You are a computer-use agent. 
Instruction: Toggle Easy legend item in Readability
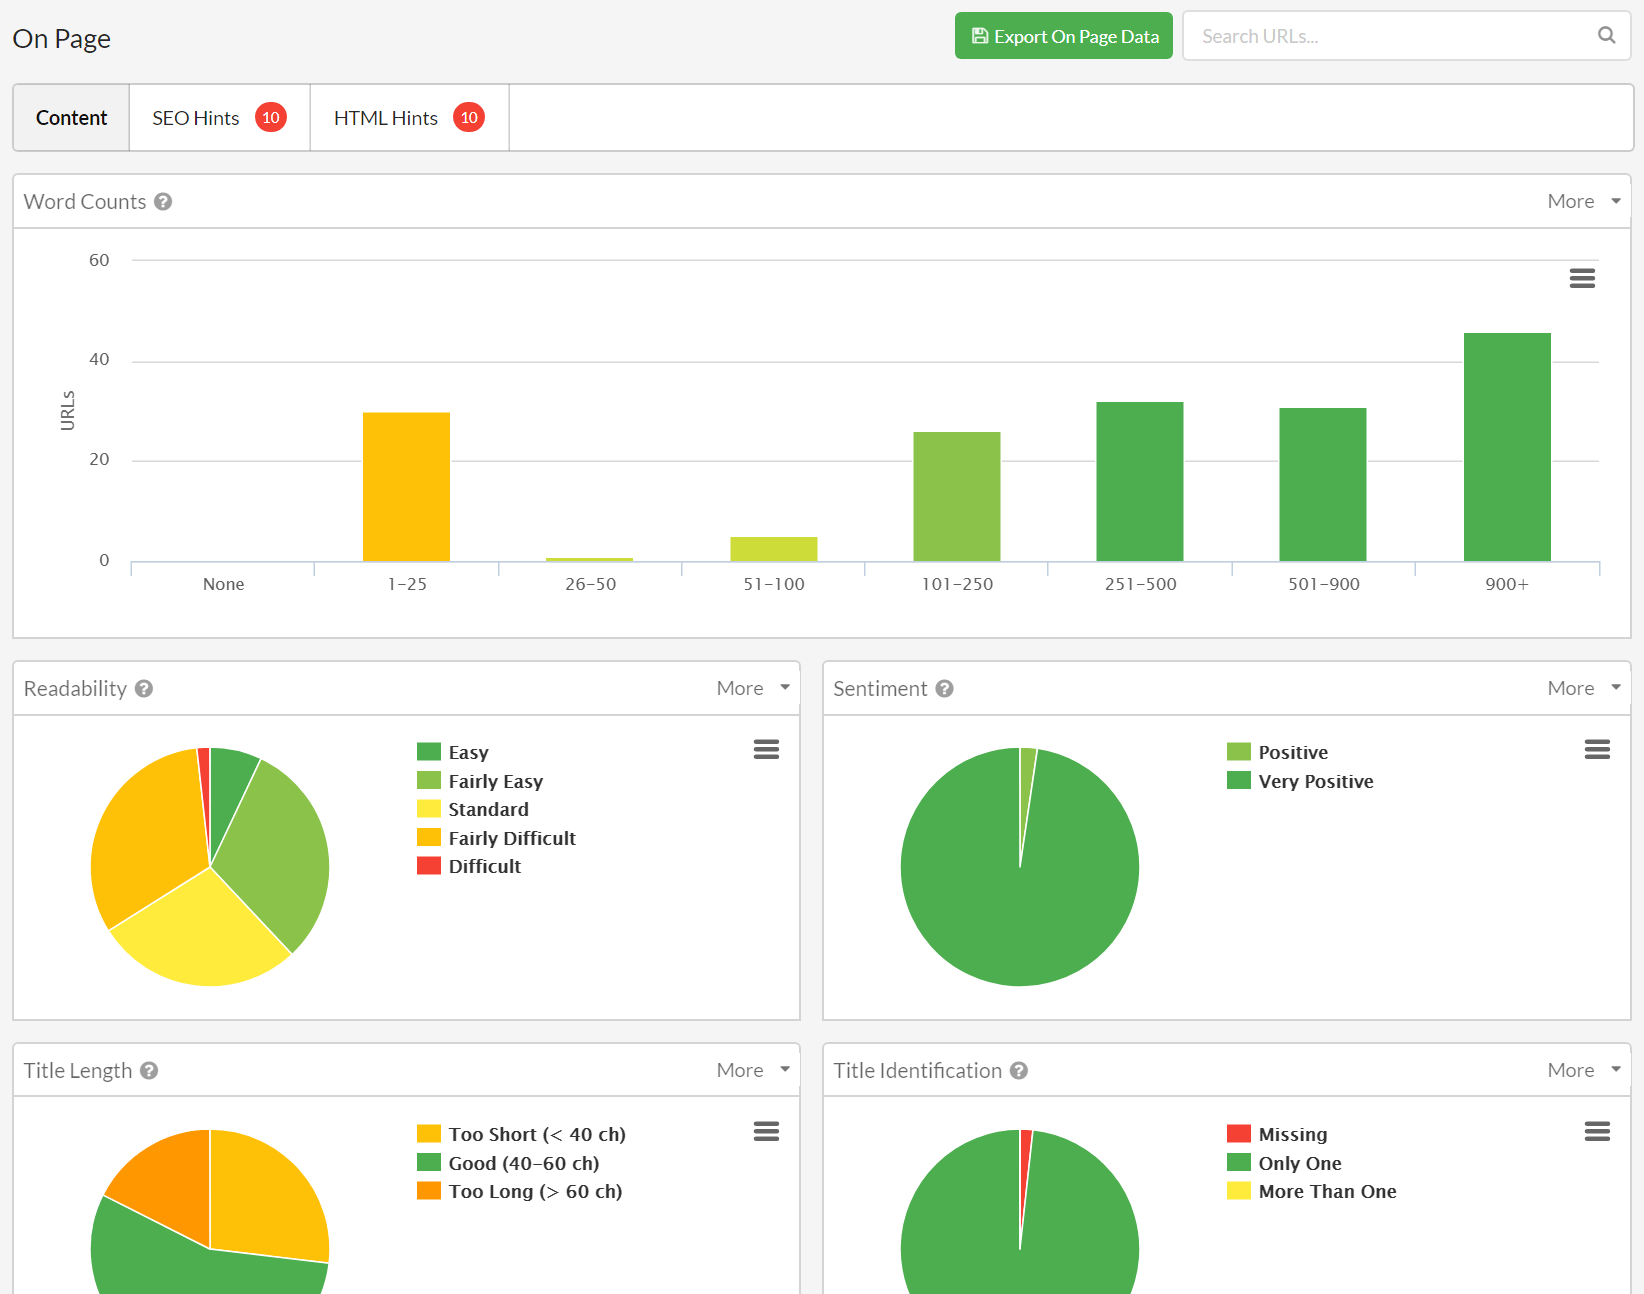(453, 752)
